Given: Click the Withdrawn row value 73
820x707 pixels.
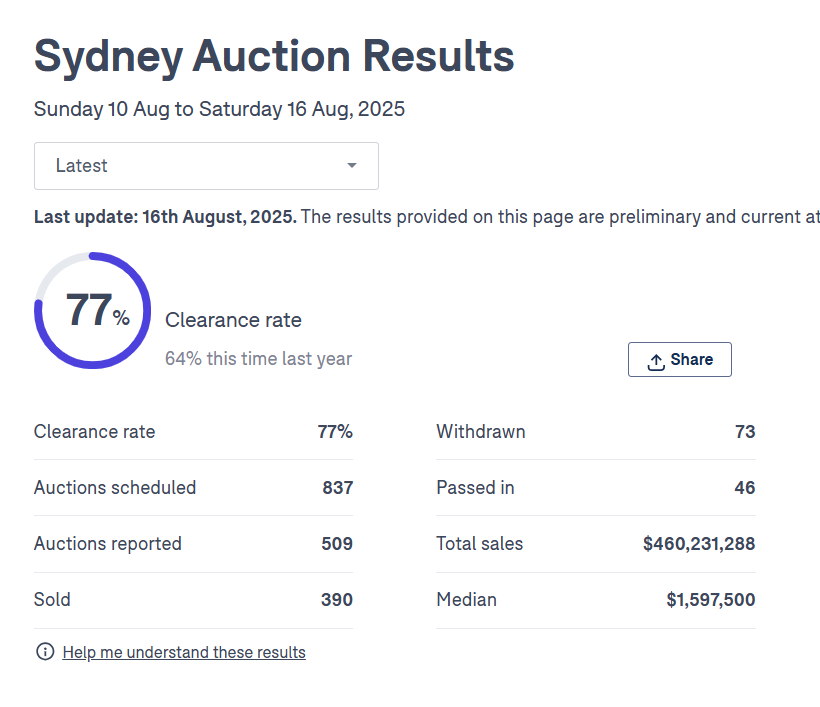Looking at the screenshot, I should tap(744, 432).
